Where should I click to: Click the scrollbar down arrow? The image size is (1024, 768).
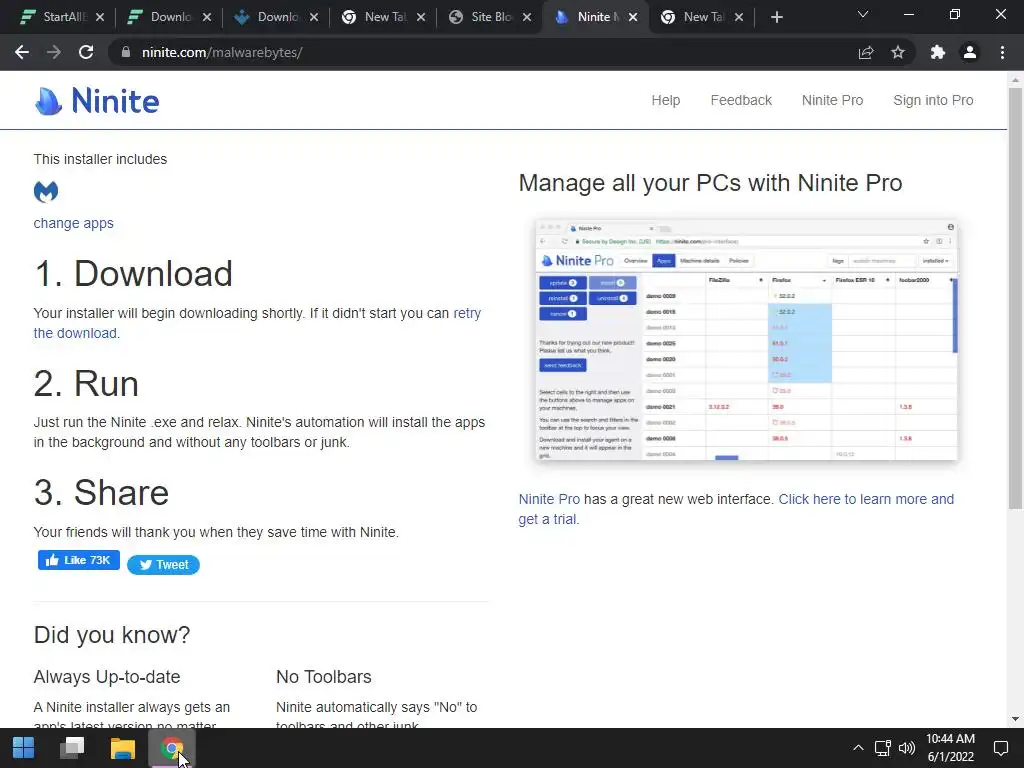tap(1015, 719)
